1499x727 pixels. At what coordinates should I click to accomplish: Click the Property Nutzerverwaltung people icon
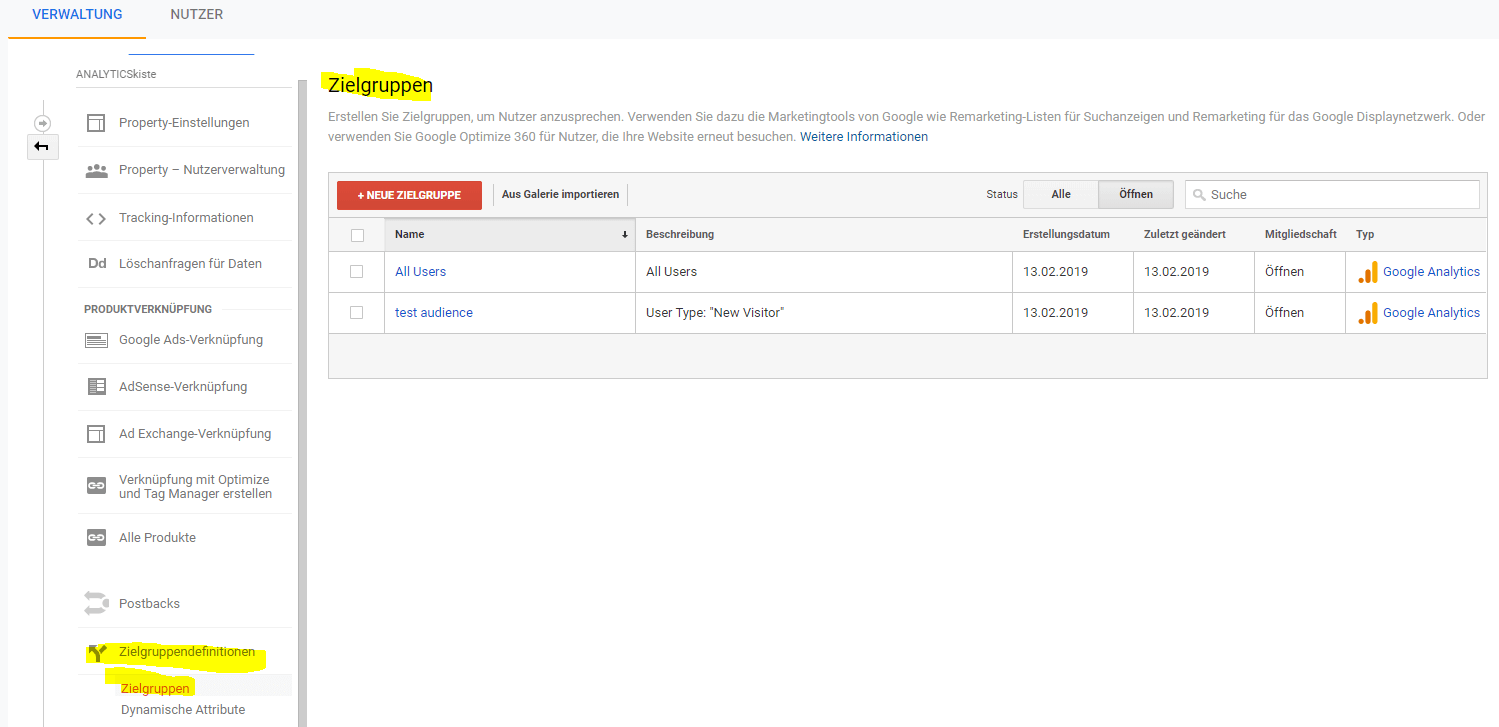[x=96, y=170]
